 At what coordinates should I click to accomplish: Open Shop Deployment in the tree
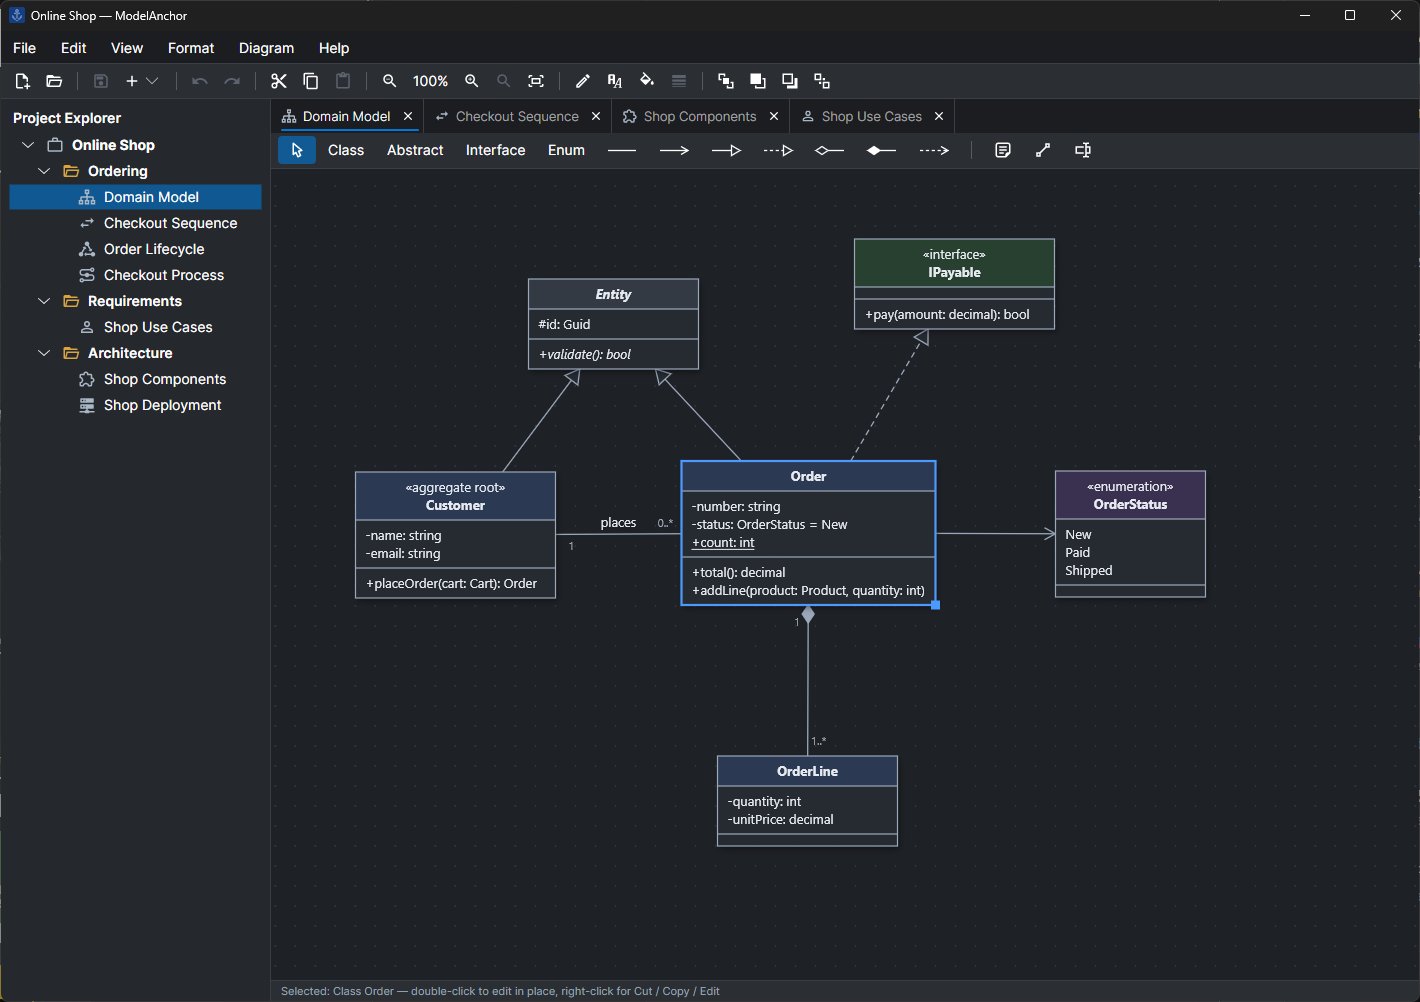click(x=136, y=405)
